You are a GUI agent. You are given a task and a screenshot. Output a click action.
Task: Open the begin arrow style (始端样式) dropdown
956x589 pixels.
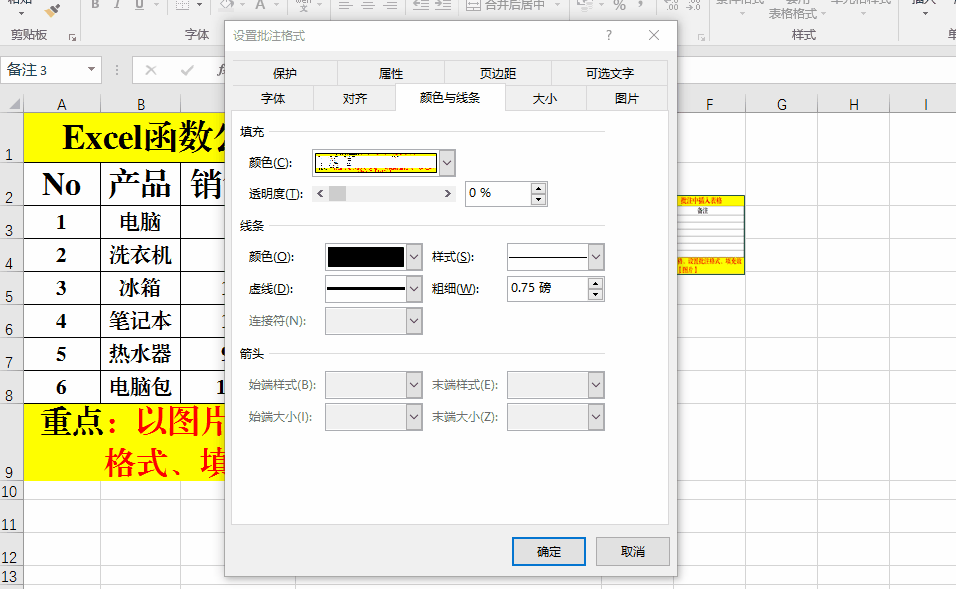point(414,385)
